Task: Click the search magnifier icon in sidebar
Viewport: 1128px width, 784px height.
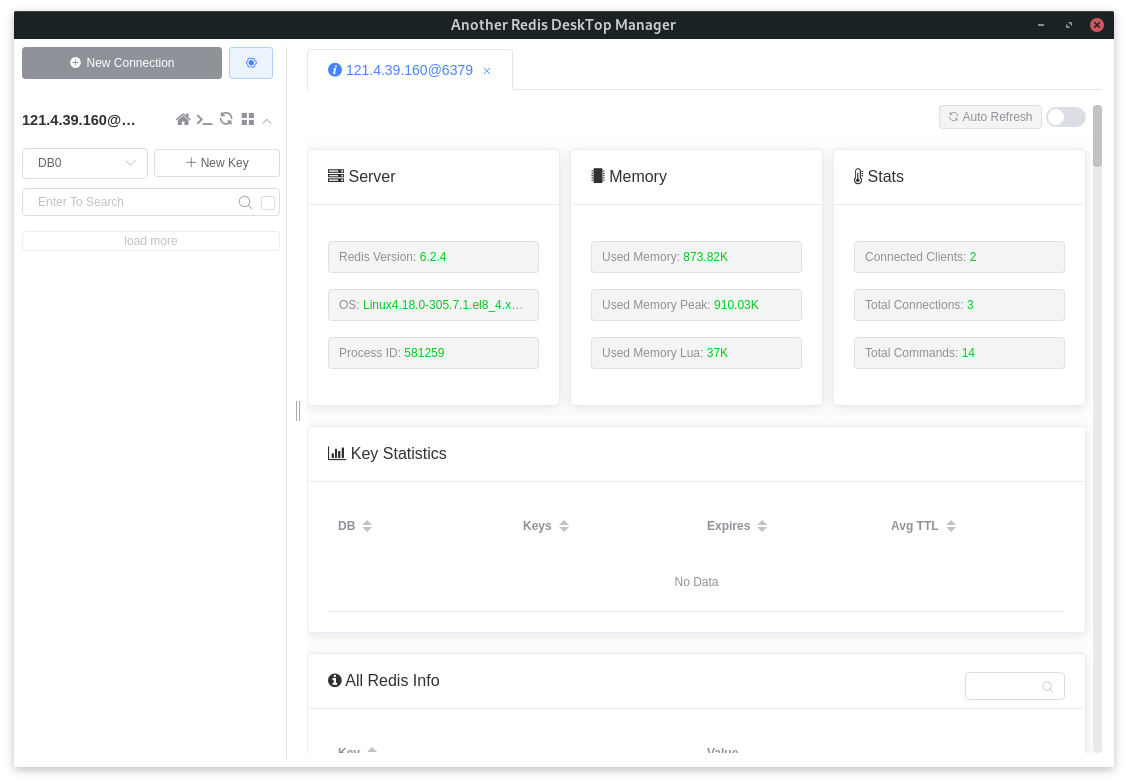Action: pos(245,202)
